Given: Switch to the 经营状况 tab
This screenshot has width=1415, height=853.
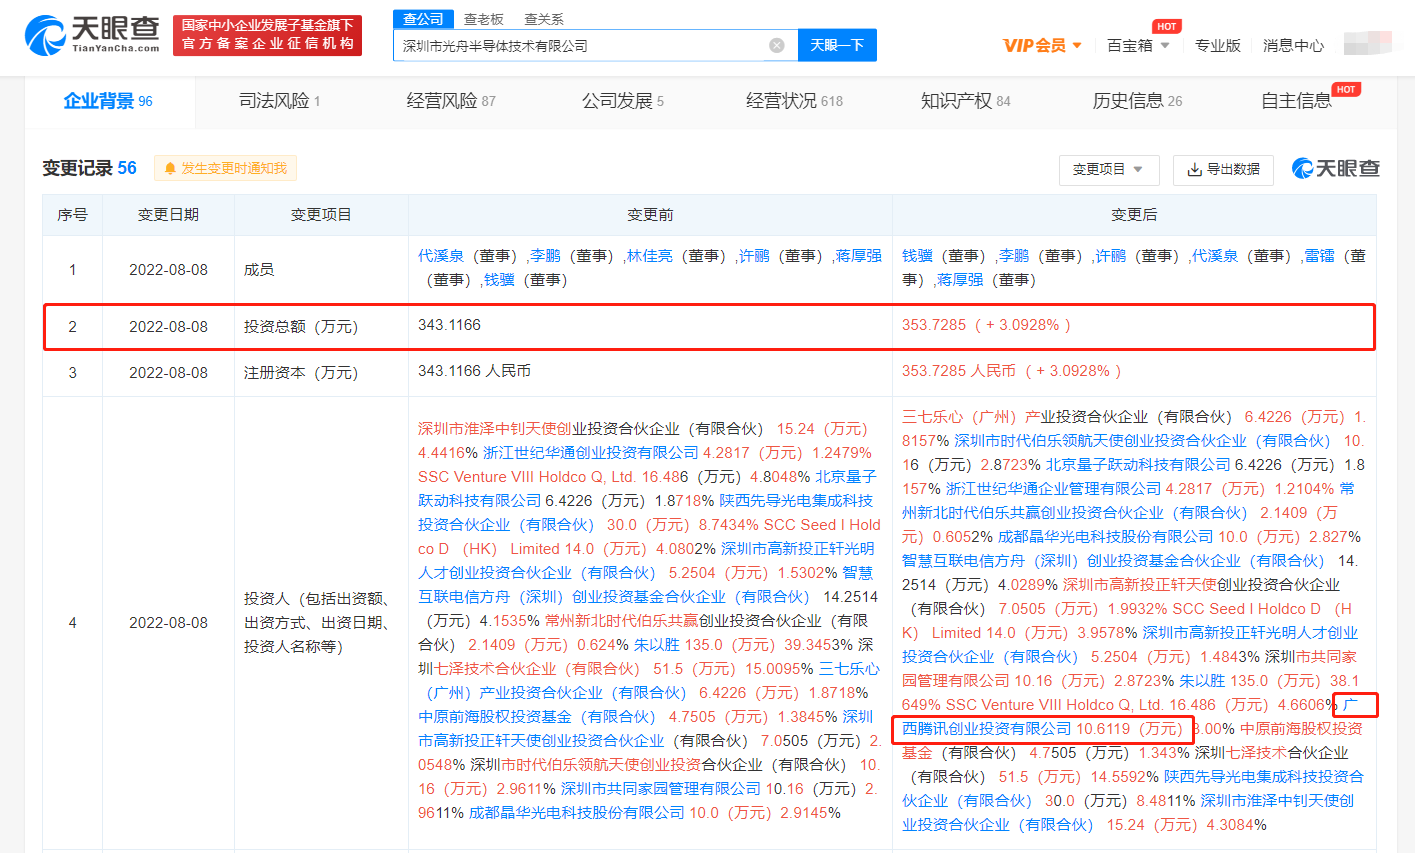Looking at the screenshot, I should pos(794,100).
